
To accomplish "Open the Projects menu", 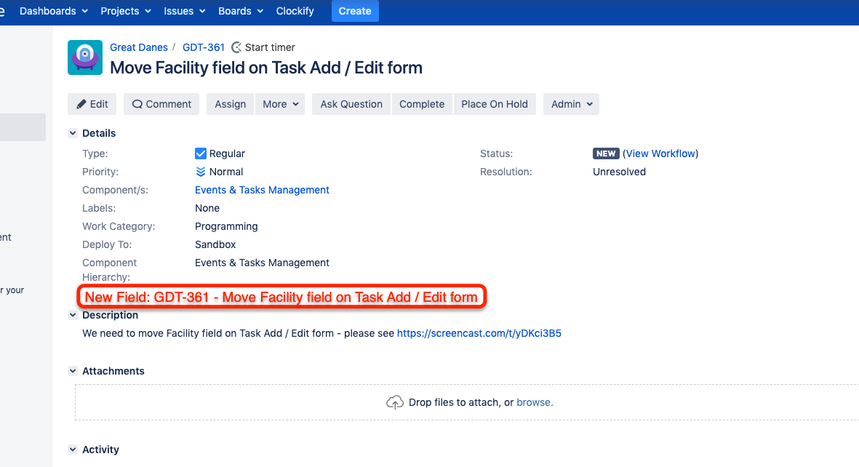I will (x=125, y=11).
